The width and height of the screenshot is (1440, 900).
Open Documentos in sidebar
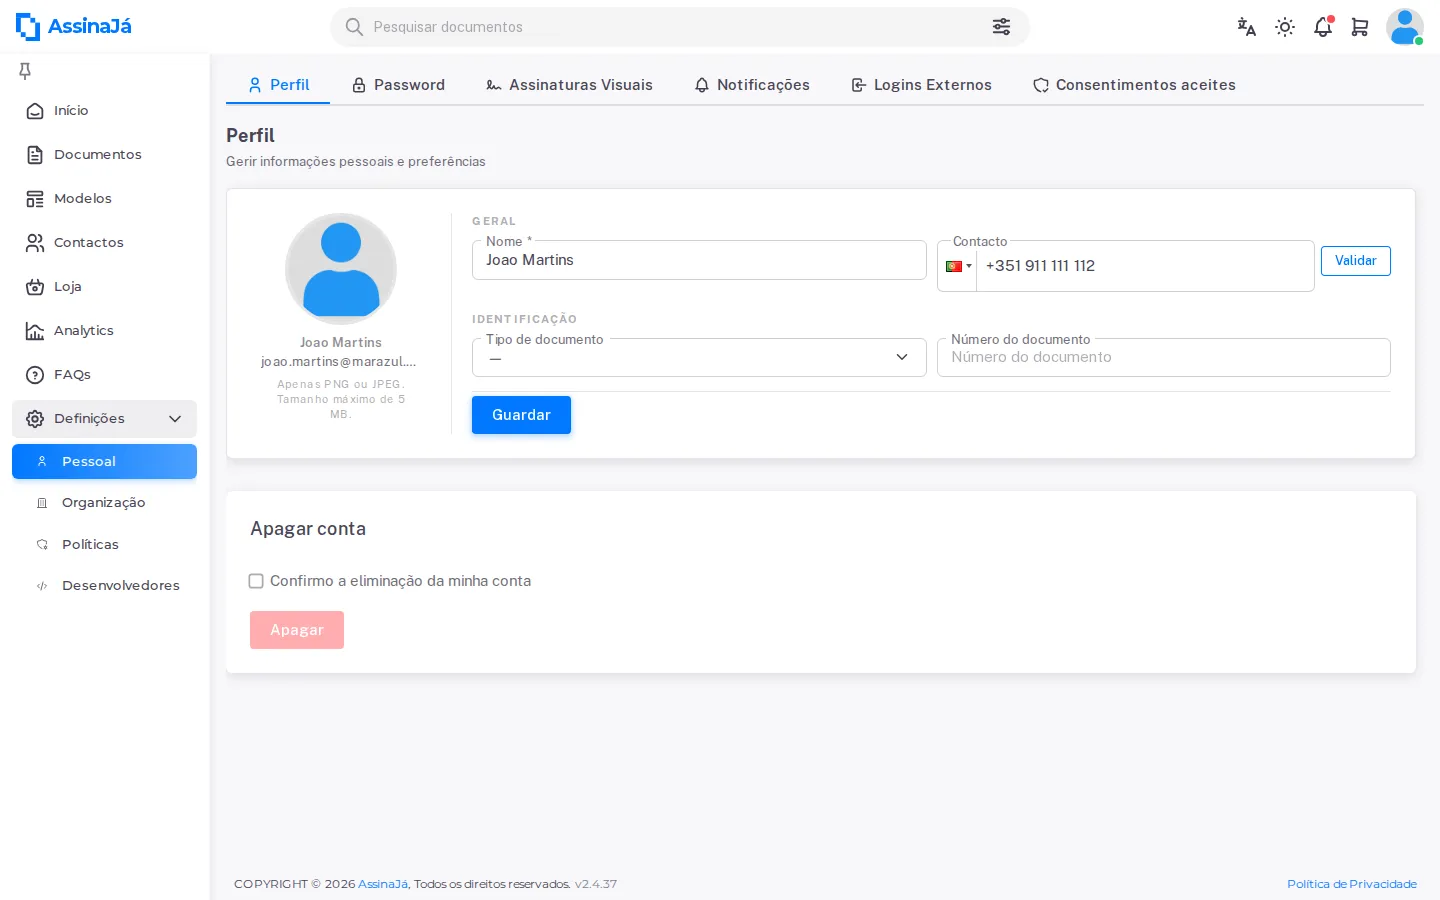click(104, 155)
